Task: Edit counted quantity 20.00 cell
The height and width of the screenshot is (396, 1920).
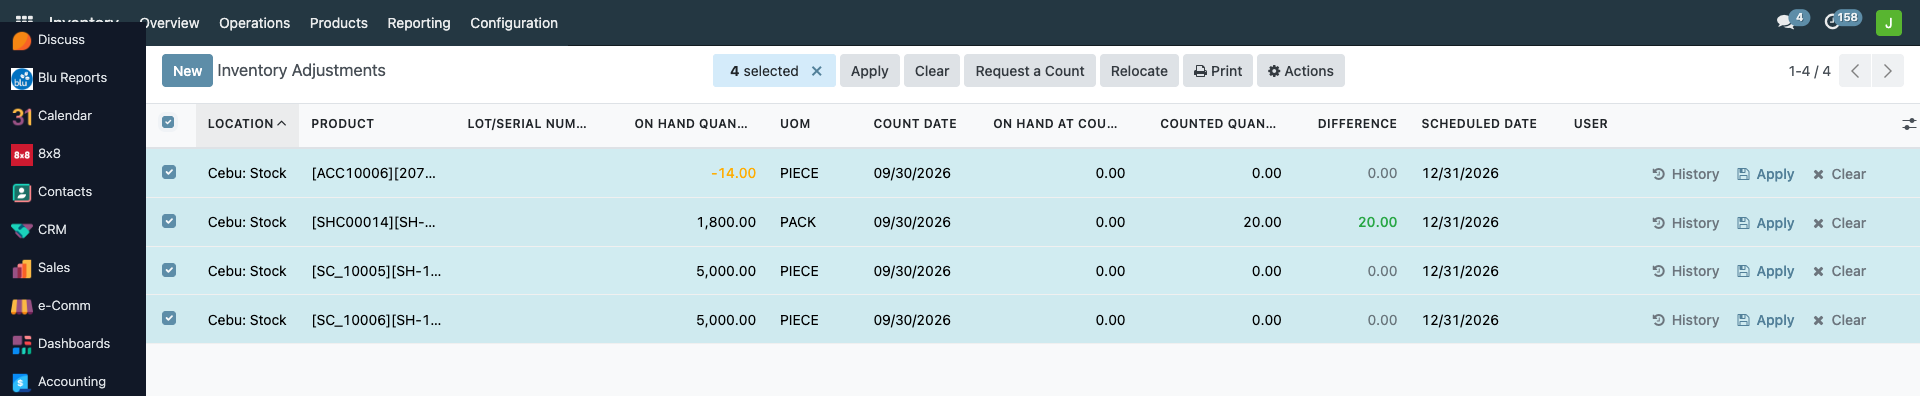Action: [1262, 222]
